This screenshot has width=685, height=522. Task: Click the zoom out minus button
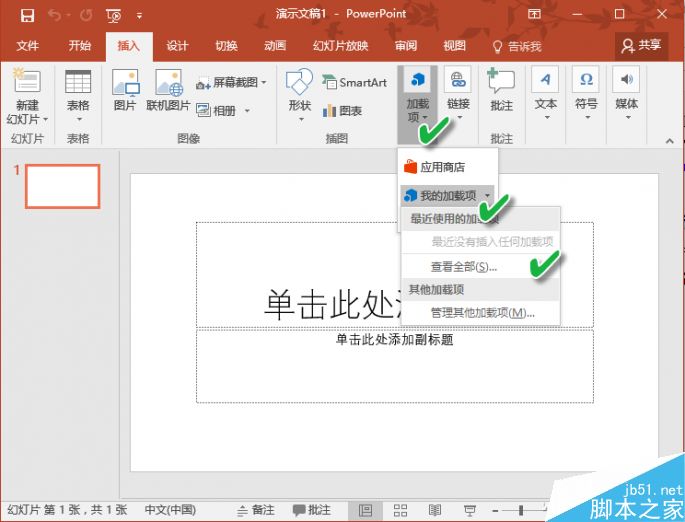[495, 510]
